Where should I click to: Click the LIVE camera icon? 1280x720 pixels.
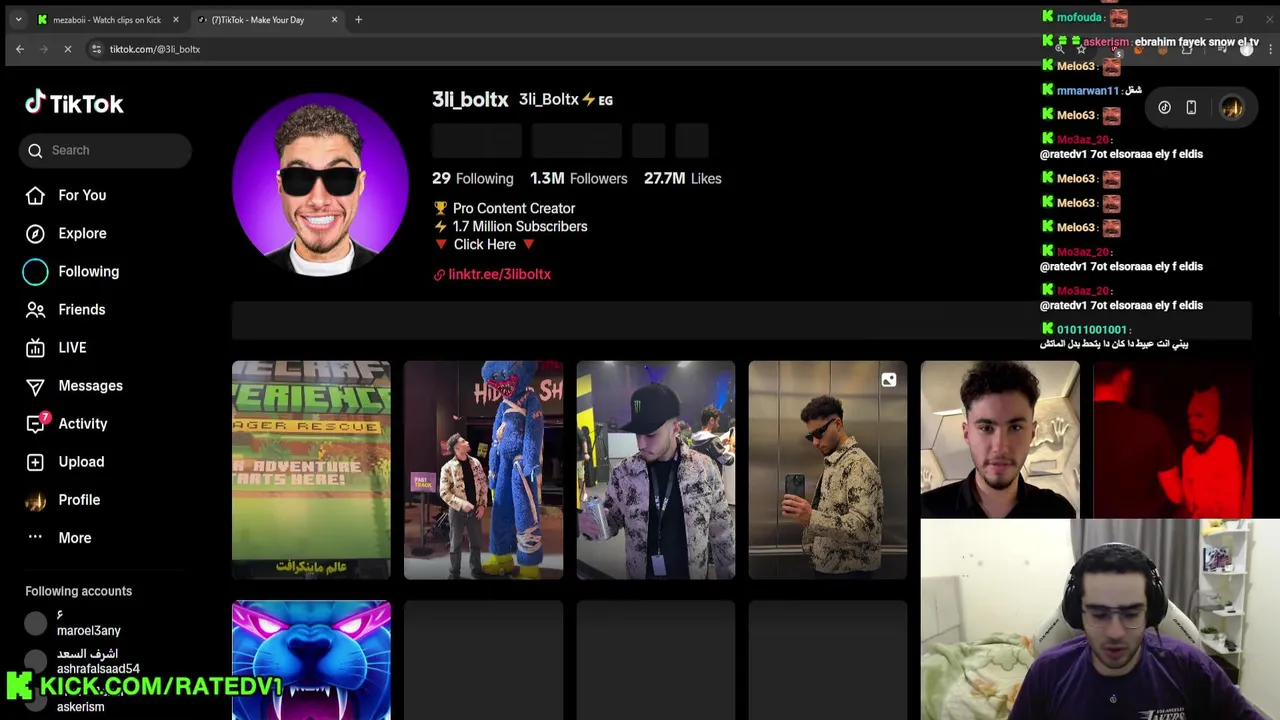pos(35,348)
